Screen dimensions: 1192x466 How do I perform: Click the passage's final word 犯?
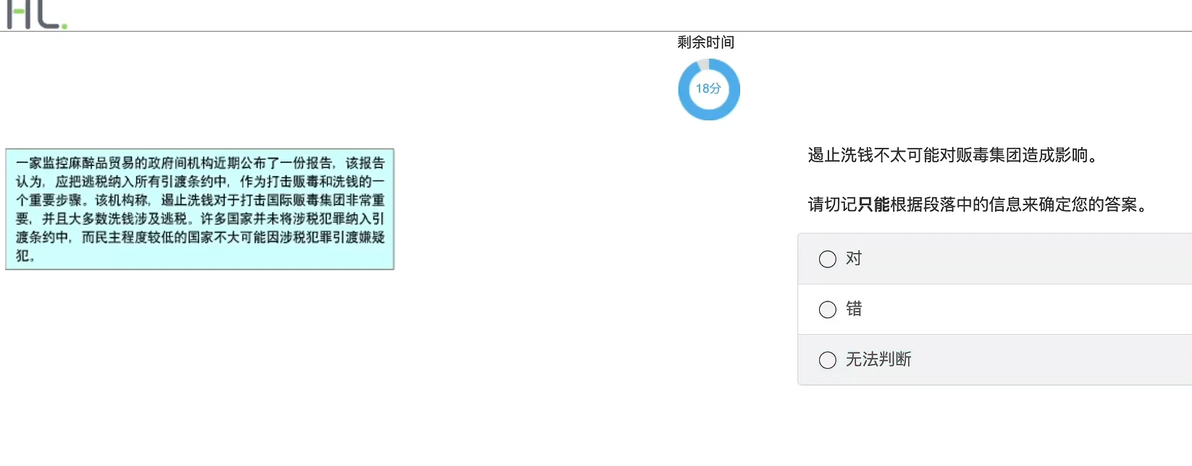tap(21, 257)
